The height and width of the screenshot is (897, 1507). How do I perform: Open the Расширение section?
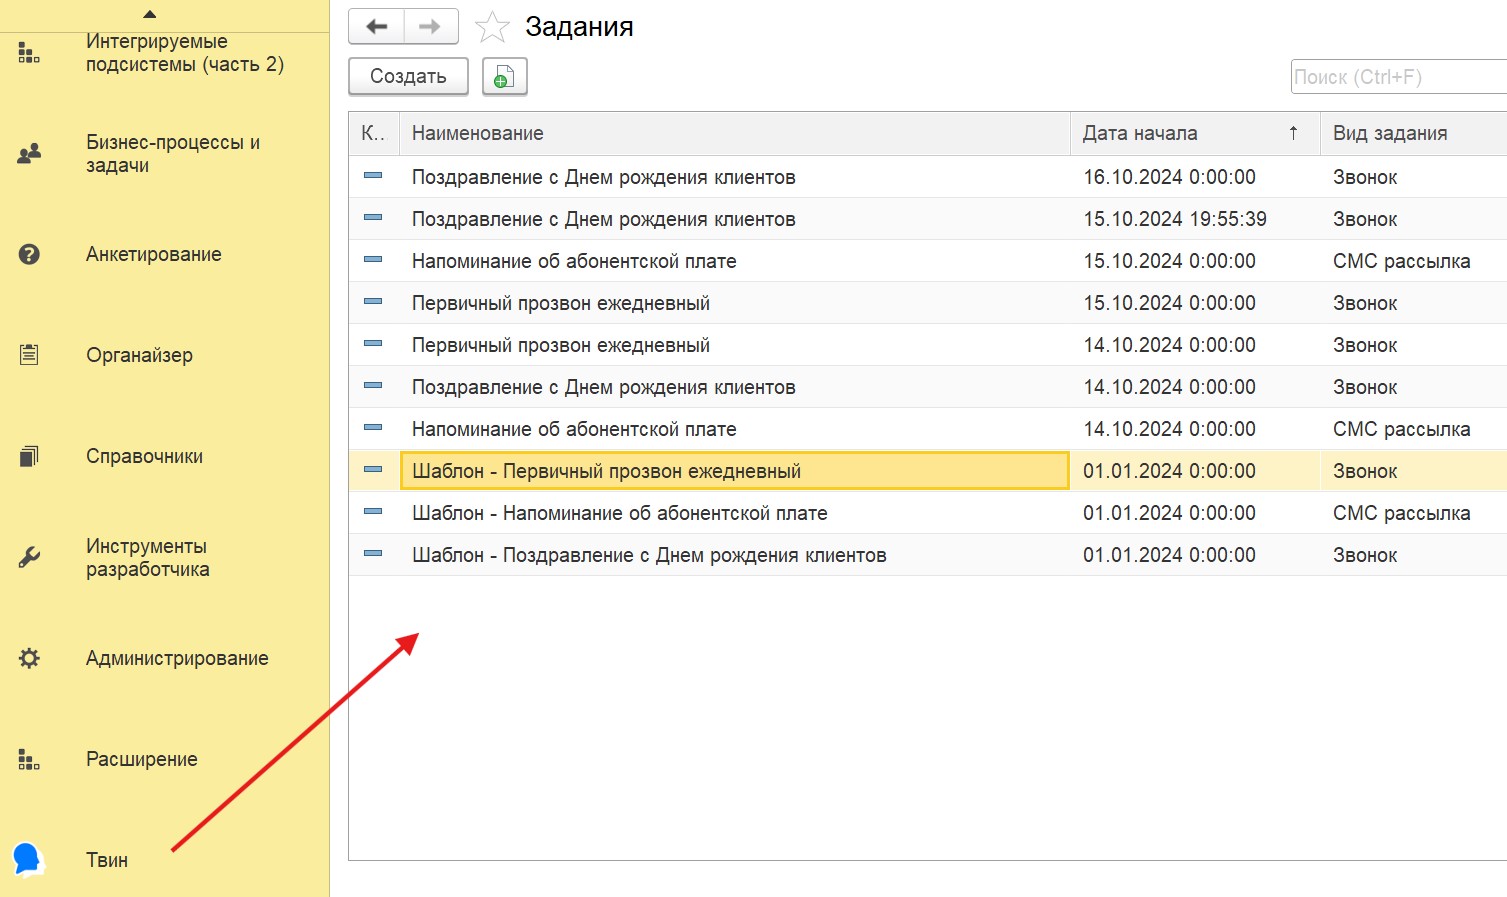[142, 759]
